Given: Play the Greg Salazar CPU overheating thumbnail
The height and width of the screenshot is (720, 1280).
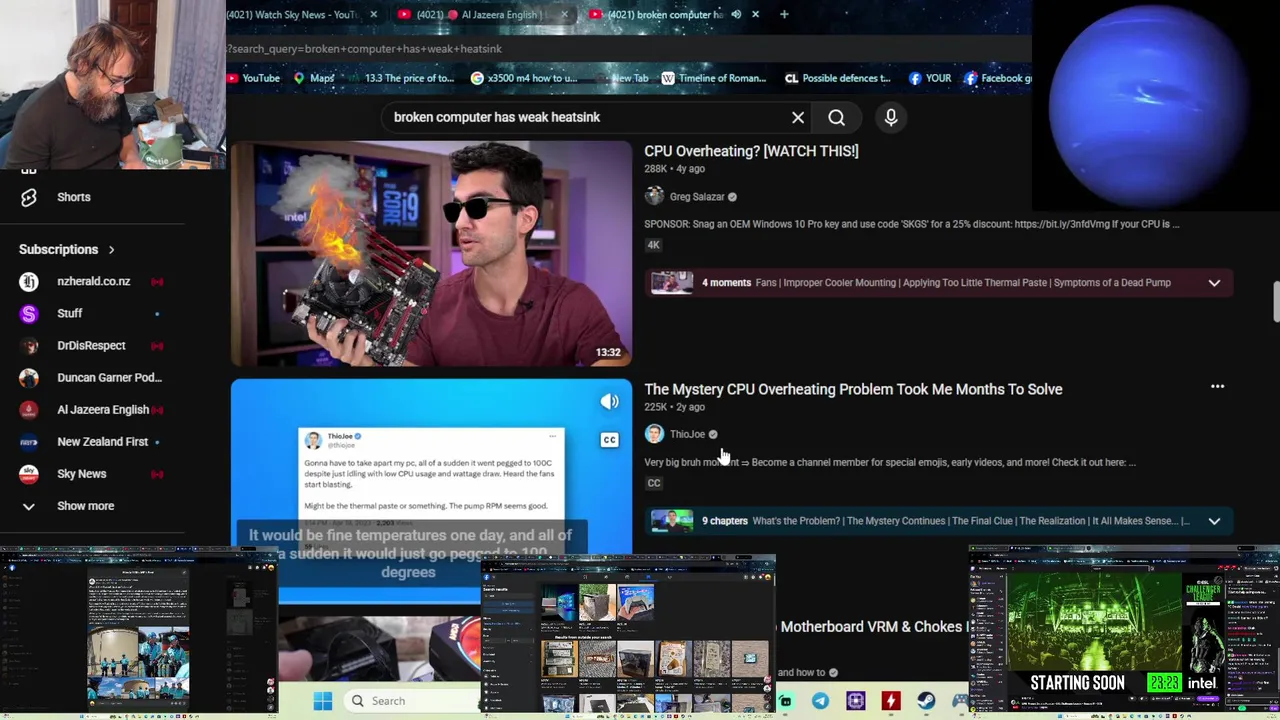Looking at the screenshot, I should [431, 253].
